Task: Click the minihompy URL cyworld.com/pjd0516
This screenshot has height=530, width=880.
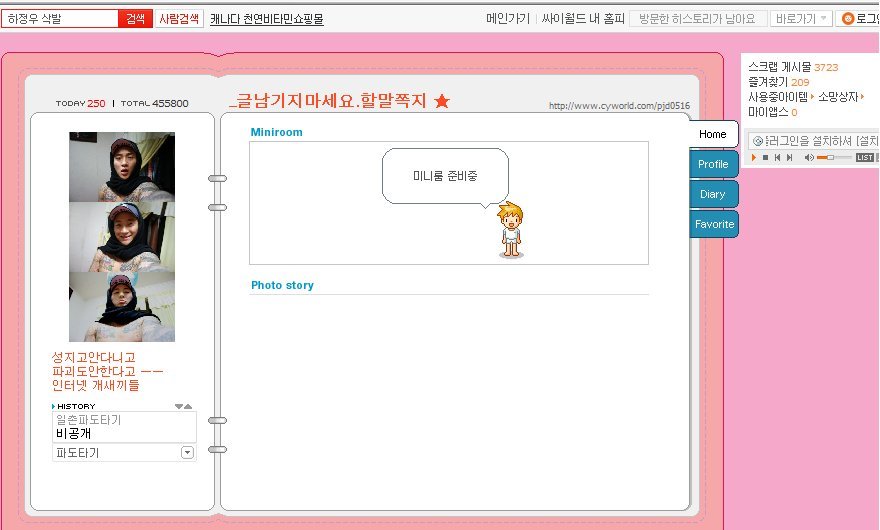Action: click(x=619, y=106)
